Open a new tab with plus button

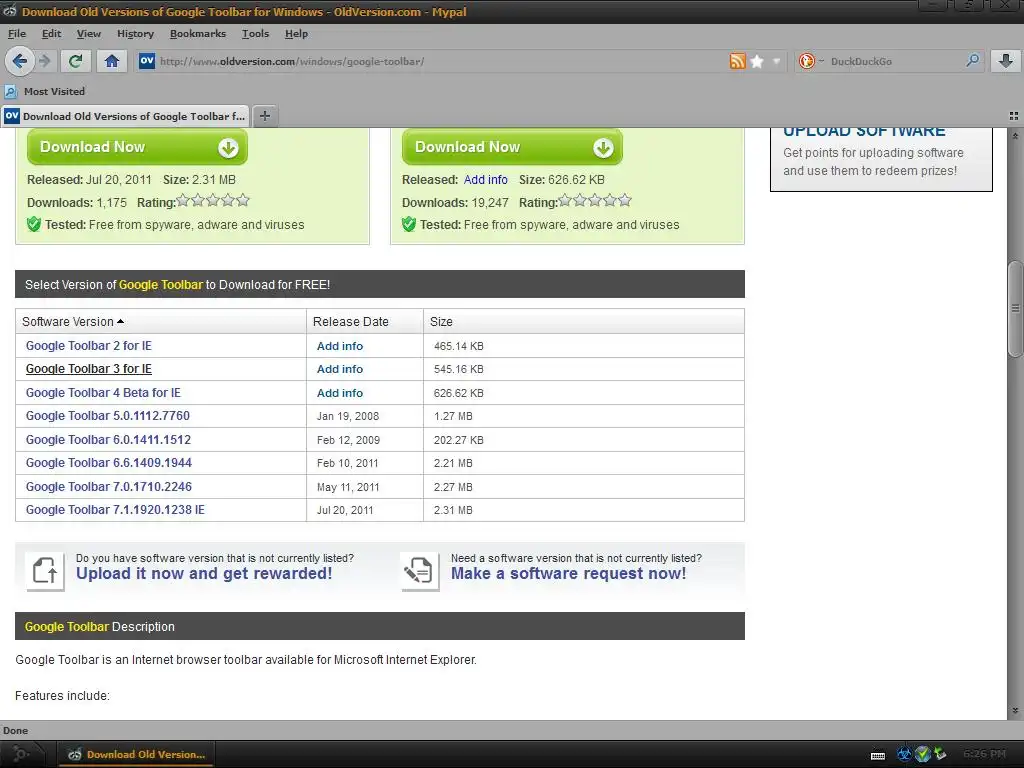click(x=264, y=116)
